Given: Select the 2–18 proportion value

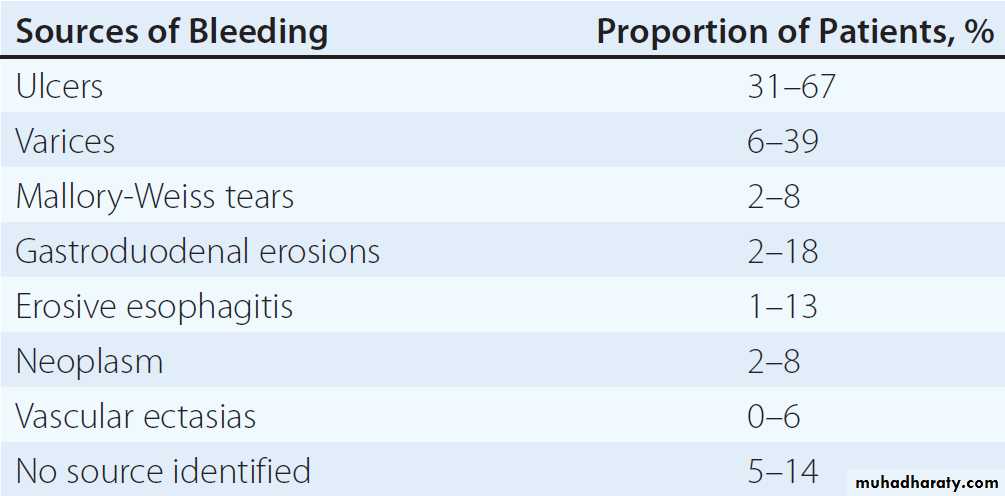Looking at the screenshot, I should pos(782,251).
